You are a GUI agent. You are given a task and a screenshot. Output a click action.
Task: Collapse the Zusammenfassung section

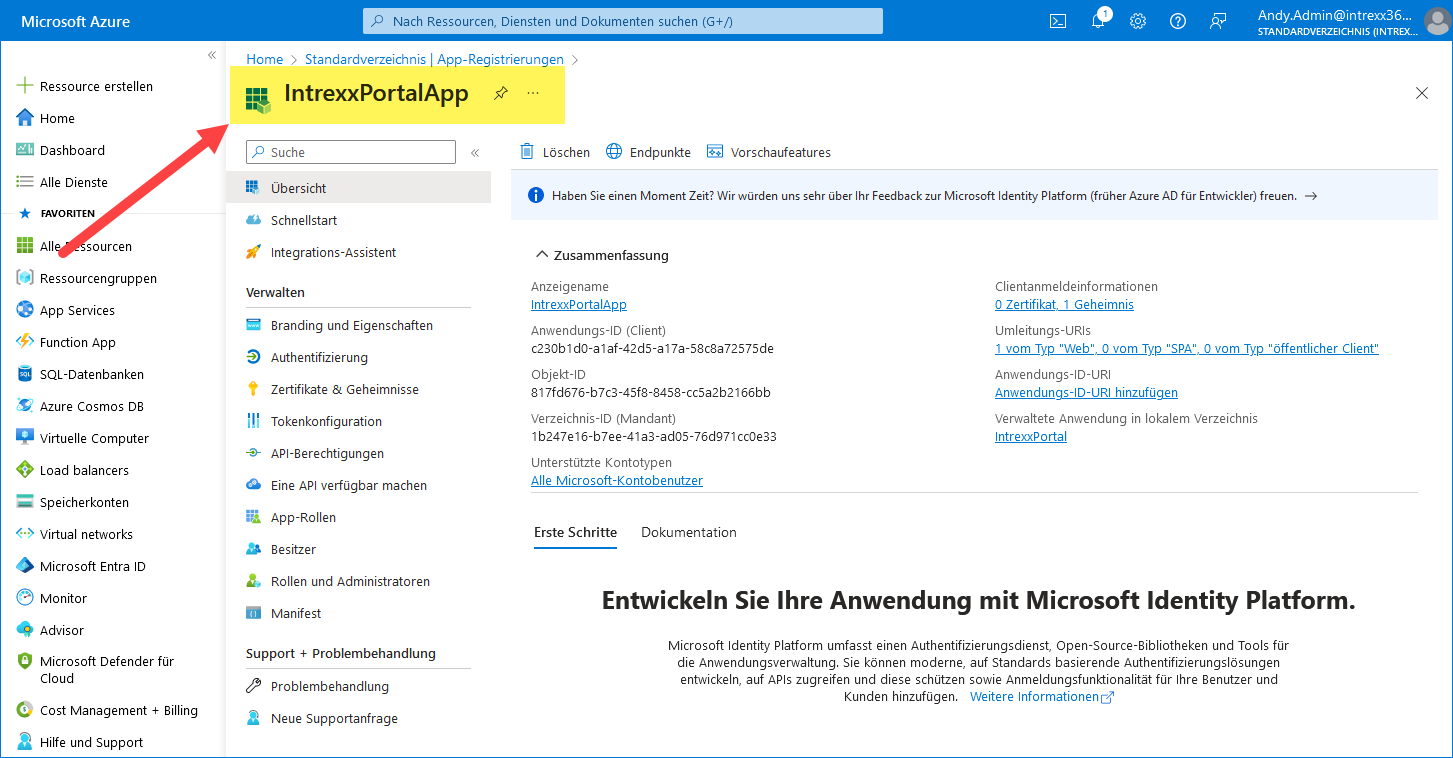click(542, 255)
